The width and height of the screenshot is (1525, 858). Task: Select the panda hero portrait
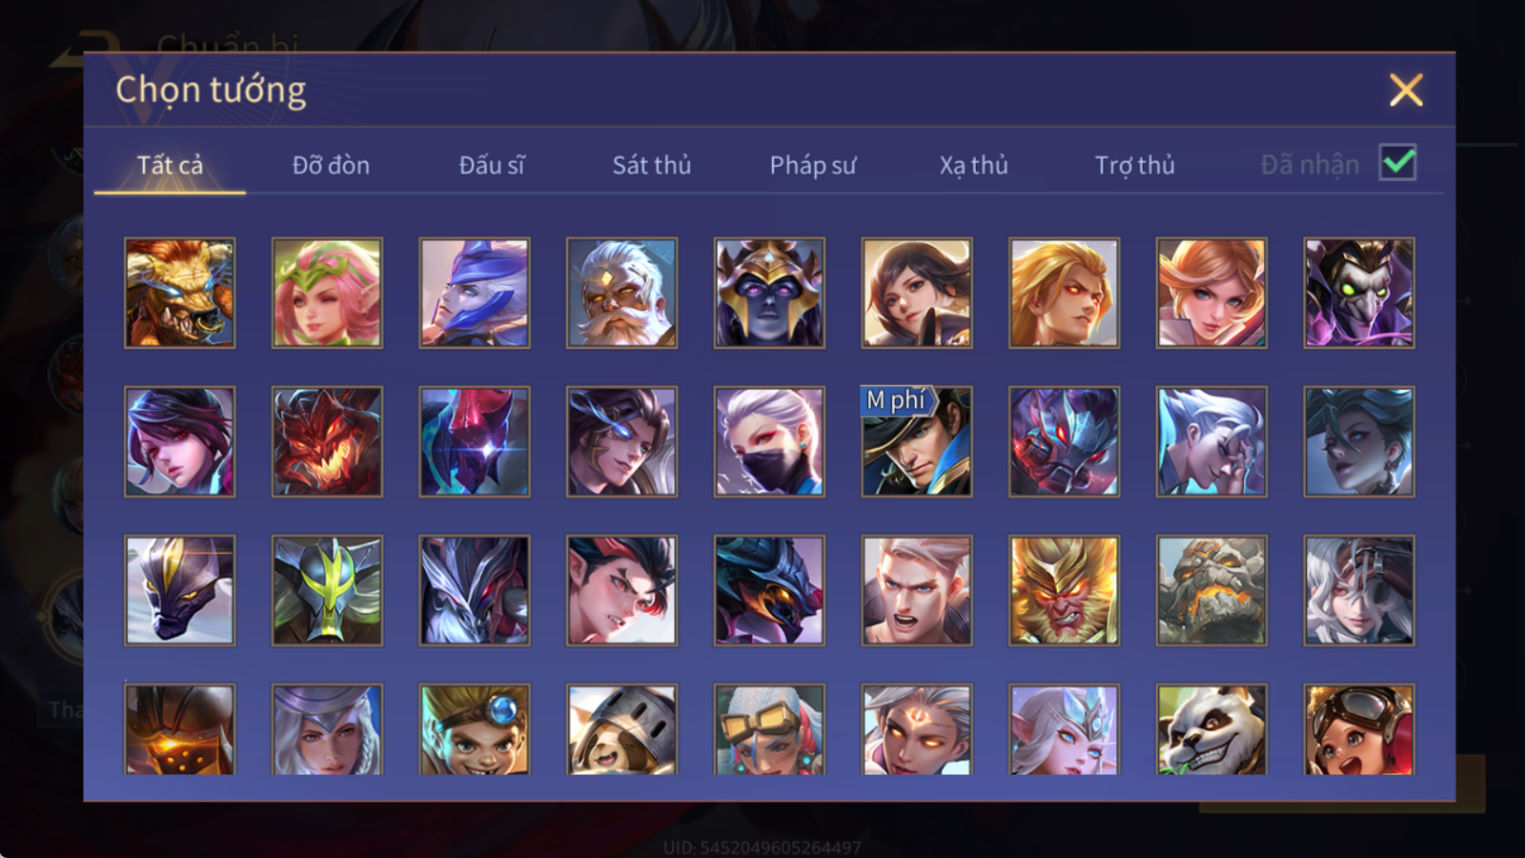[1211, 730]
